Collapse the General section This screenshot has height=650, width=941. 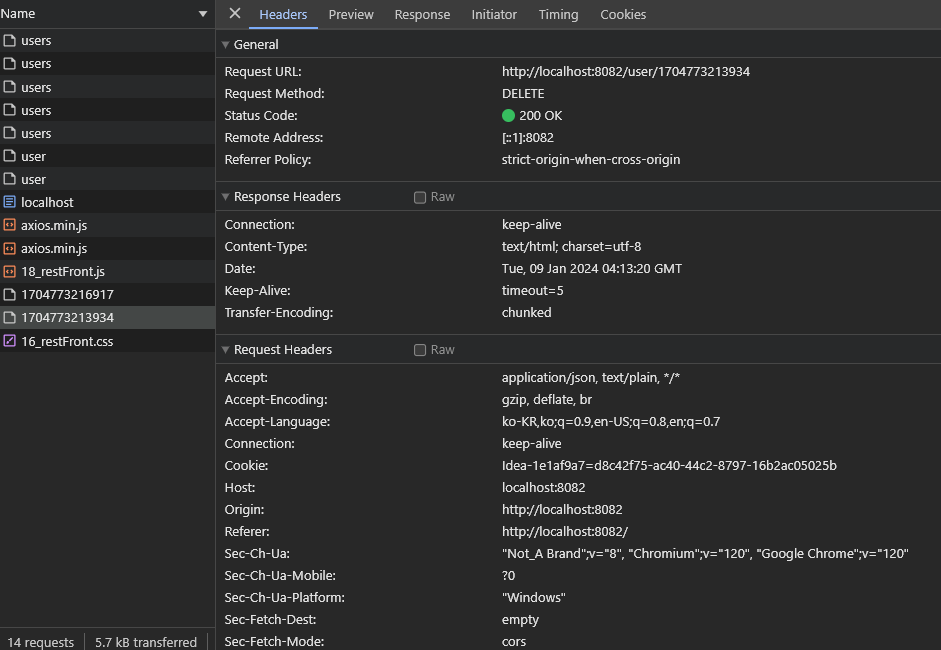pyautogui.click(x=226, y=44)
